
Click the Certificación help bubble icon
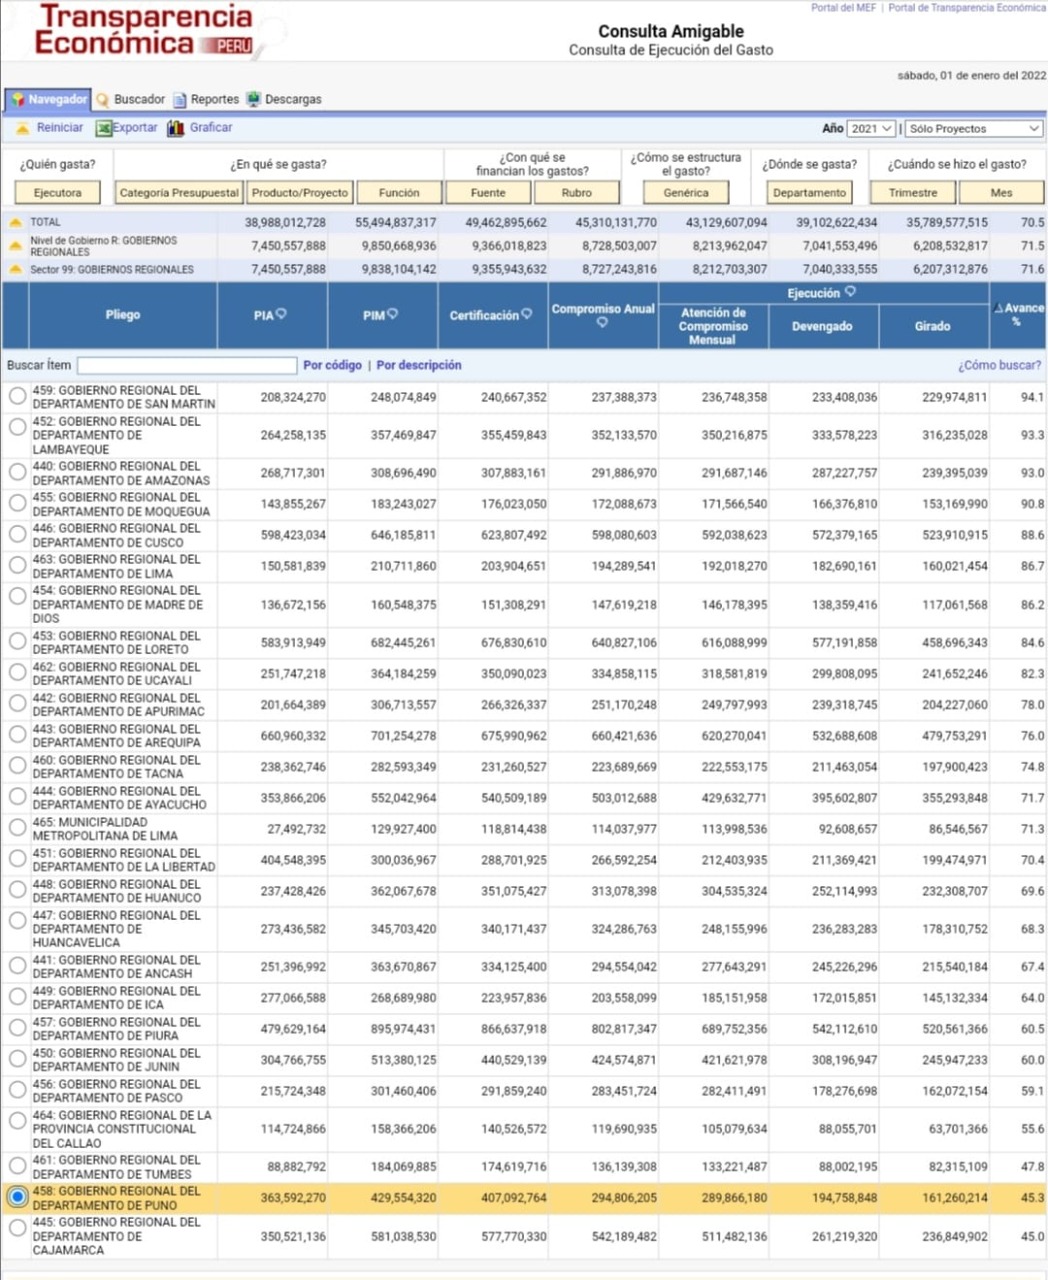click(x=527, y=314)
